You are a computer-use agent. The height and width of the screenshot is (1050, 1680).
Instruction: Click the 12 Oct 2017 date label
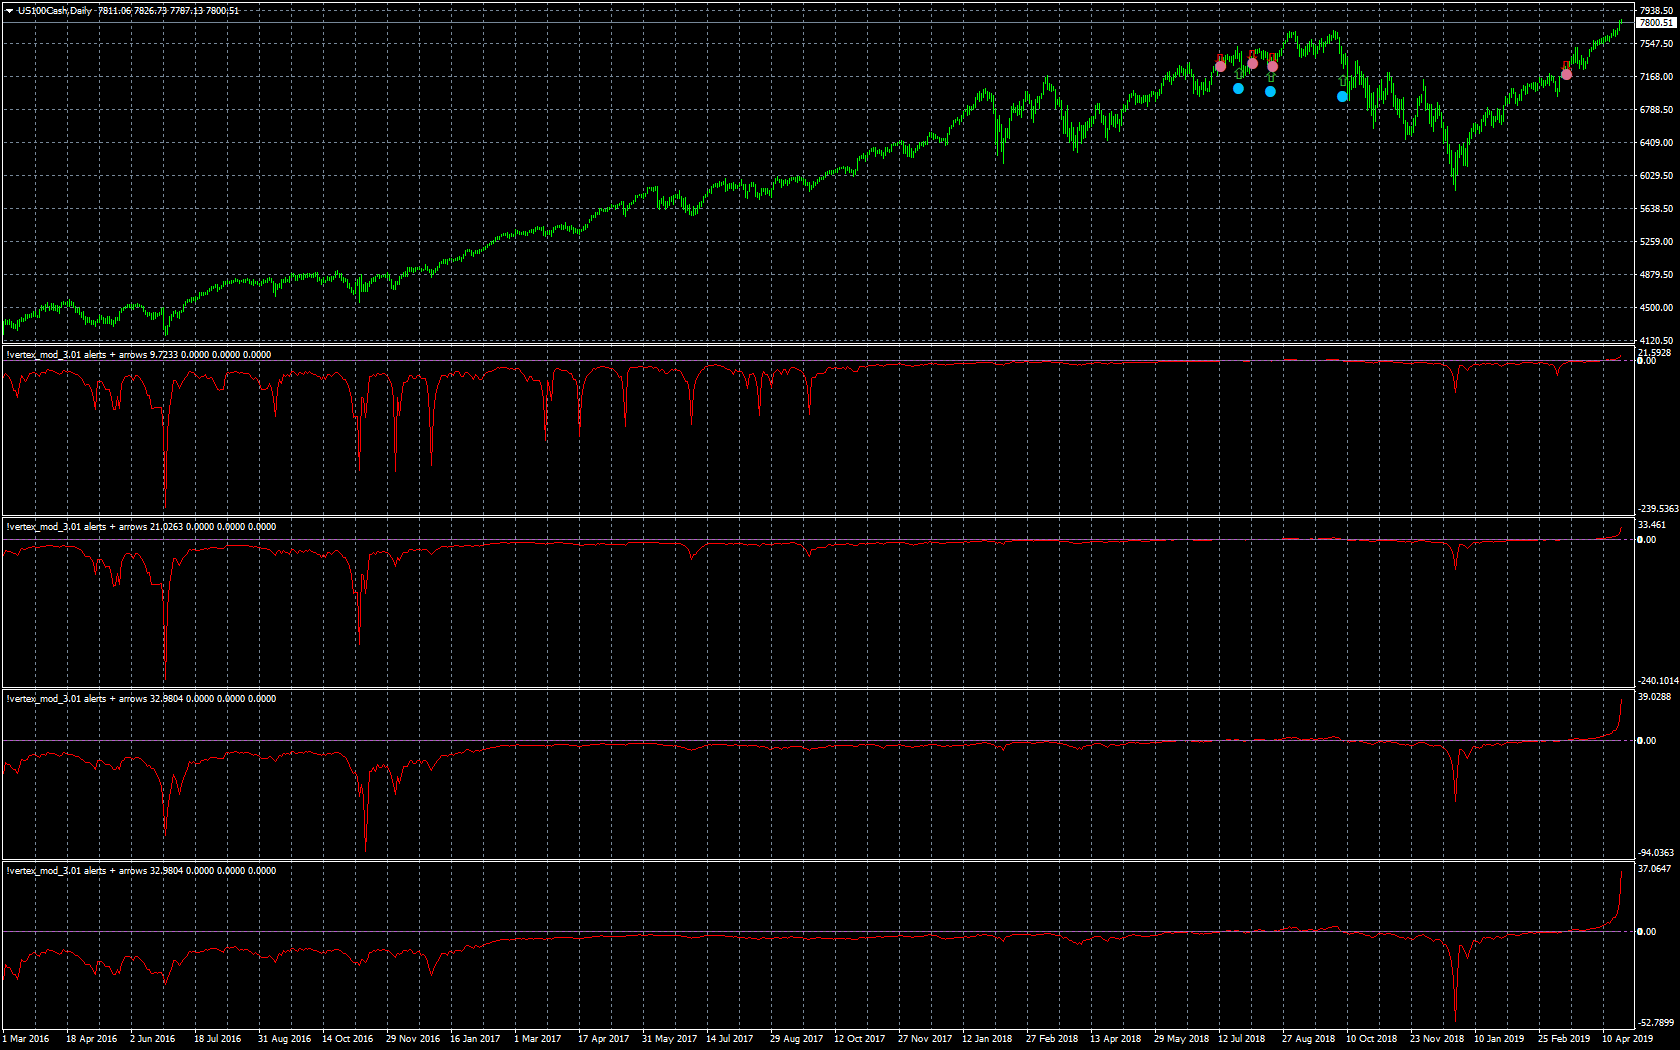click(x=859, y=1039)
